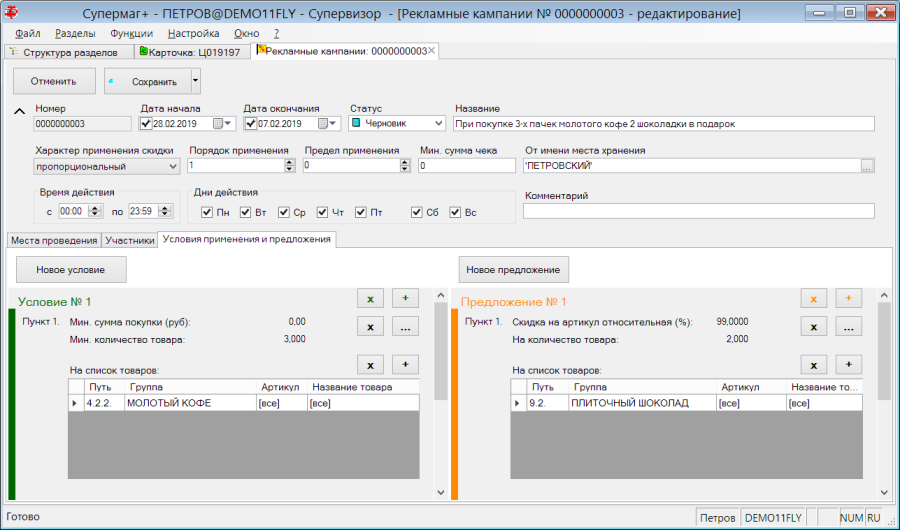Open ellipsis editor for offer Пункт 1
Screen dimensions: 900x530
(848, 327)
